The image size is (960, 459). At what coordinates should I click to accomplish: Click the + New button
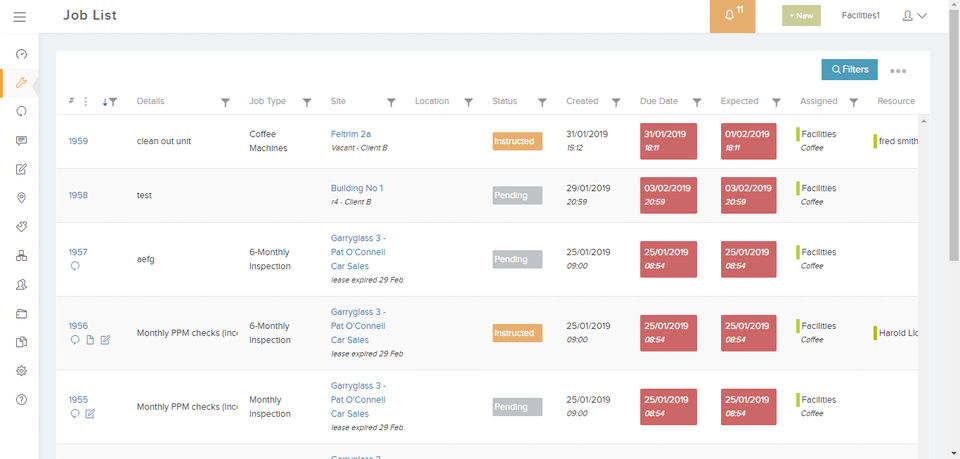point(801,16)
